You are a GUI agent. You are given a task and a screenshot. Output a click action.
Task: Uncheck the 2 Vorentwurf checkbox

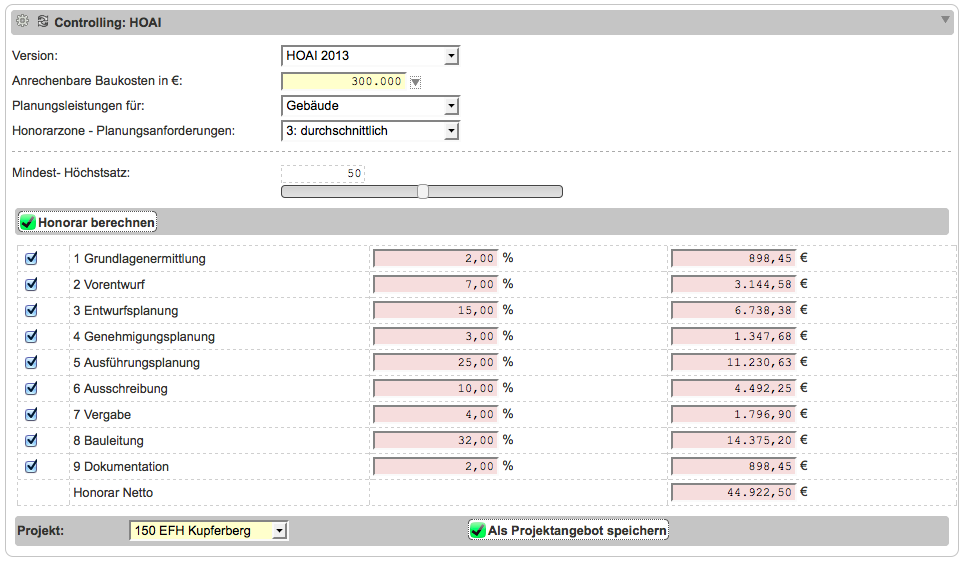[31, 284]
